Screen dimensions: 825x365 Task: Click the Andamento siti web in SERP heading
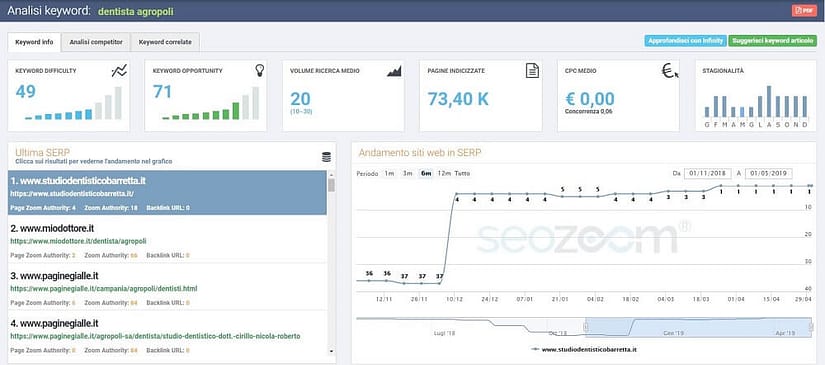tap(419, 153)
